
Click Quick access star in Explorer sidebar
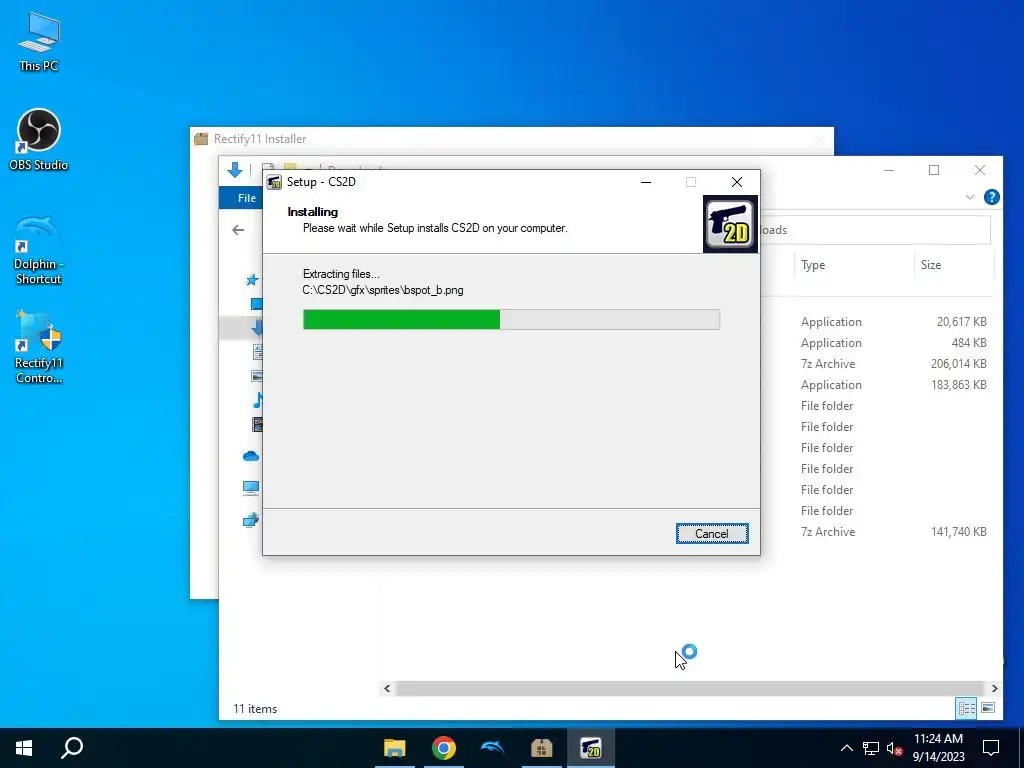(252, 280)
